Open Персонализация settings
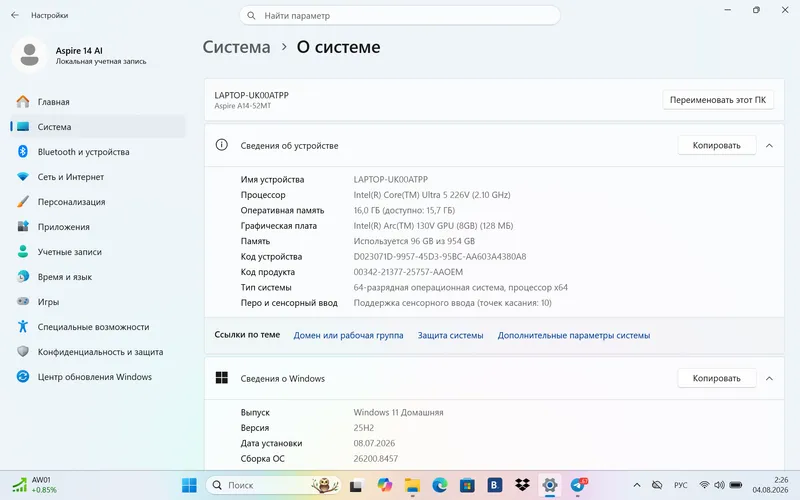The height and width of the screenshot is (500, 800). click(97, 202)
